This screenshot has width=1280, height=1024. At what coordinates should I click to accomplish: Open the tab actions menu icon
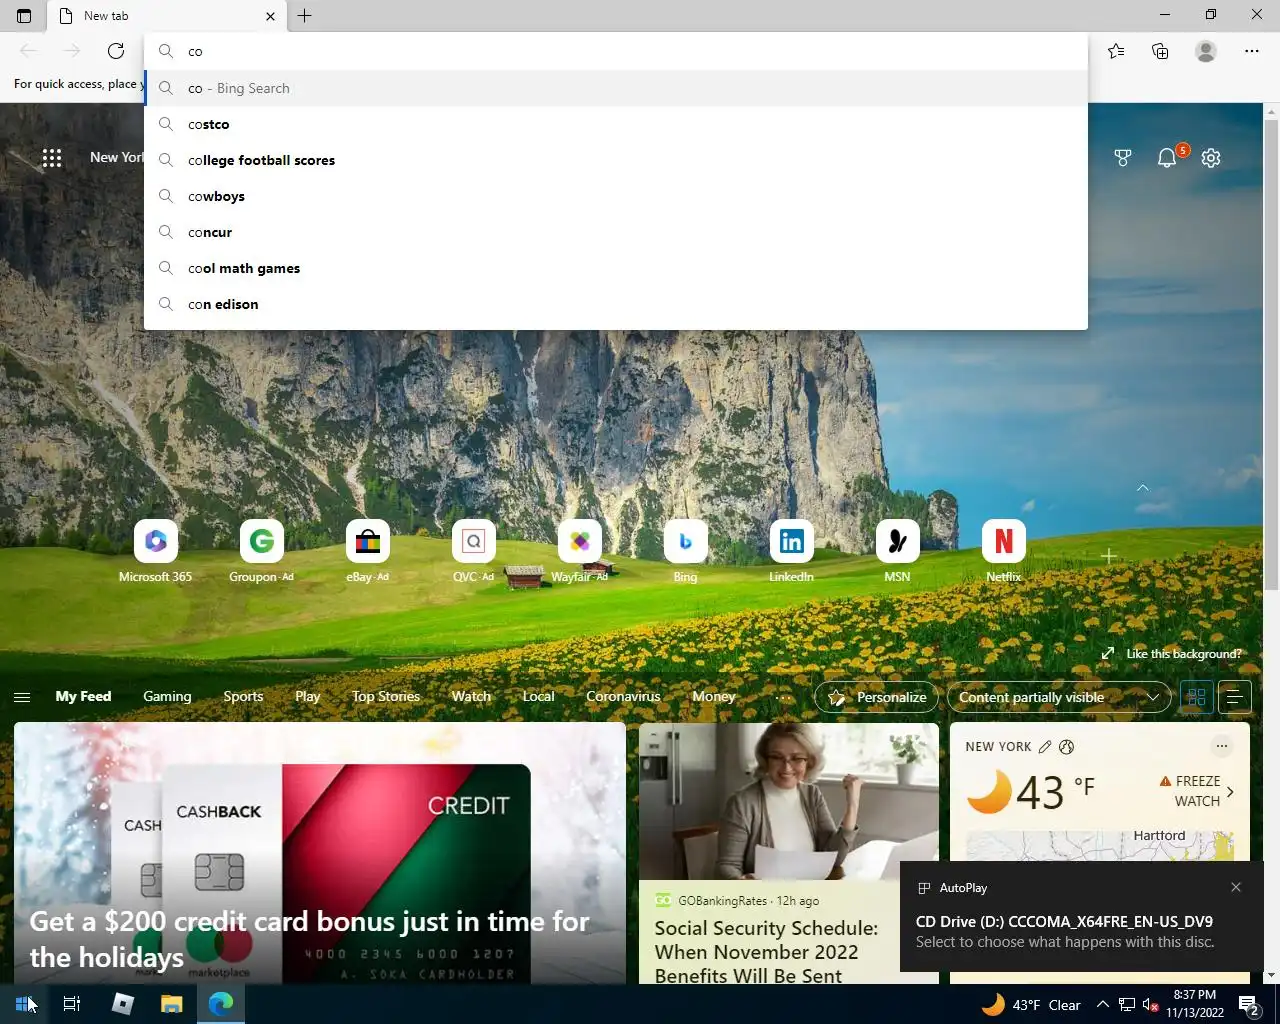(24, 16)
